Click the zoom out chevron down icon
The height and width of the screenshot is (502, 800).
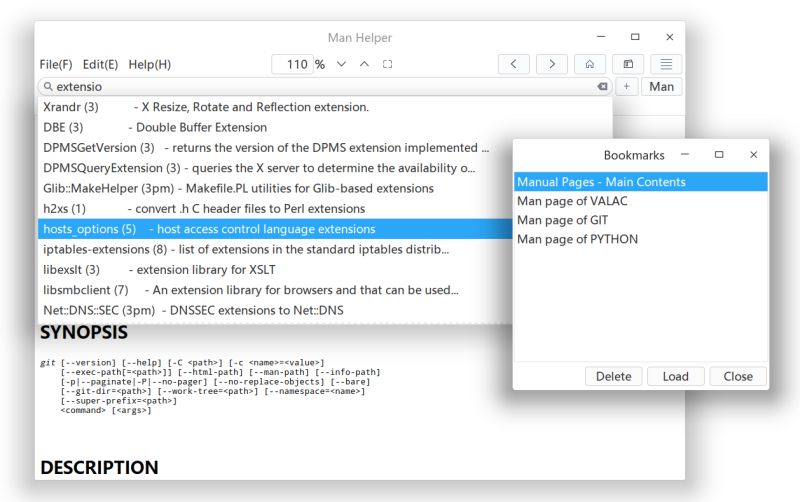341,64
